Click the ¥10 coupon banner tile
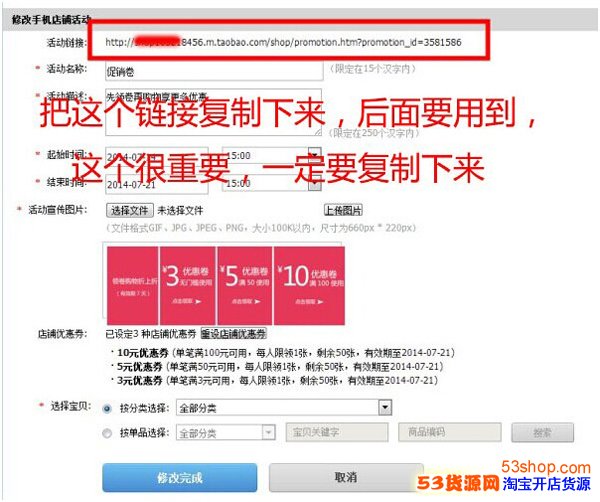 pyautogui.click(x=309, y=285)
